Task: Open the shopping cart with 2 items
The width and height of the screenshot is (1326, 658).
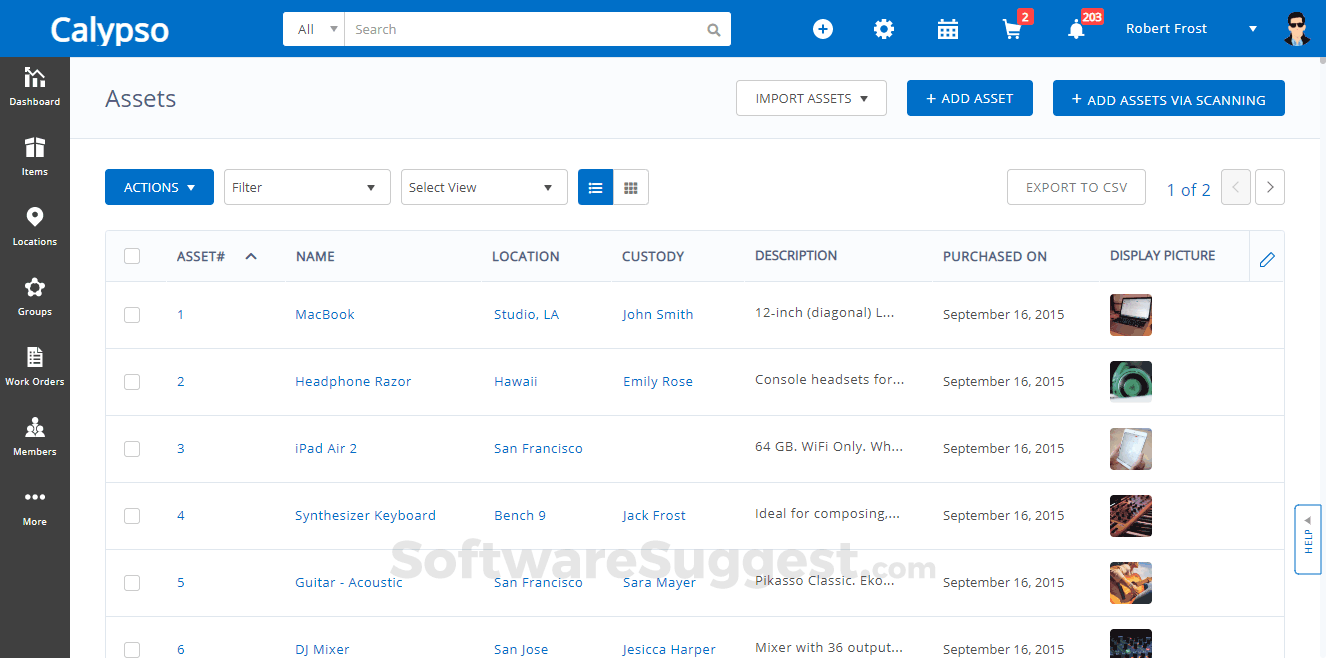Action: tap(1012, 29)
